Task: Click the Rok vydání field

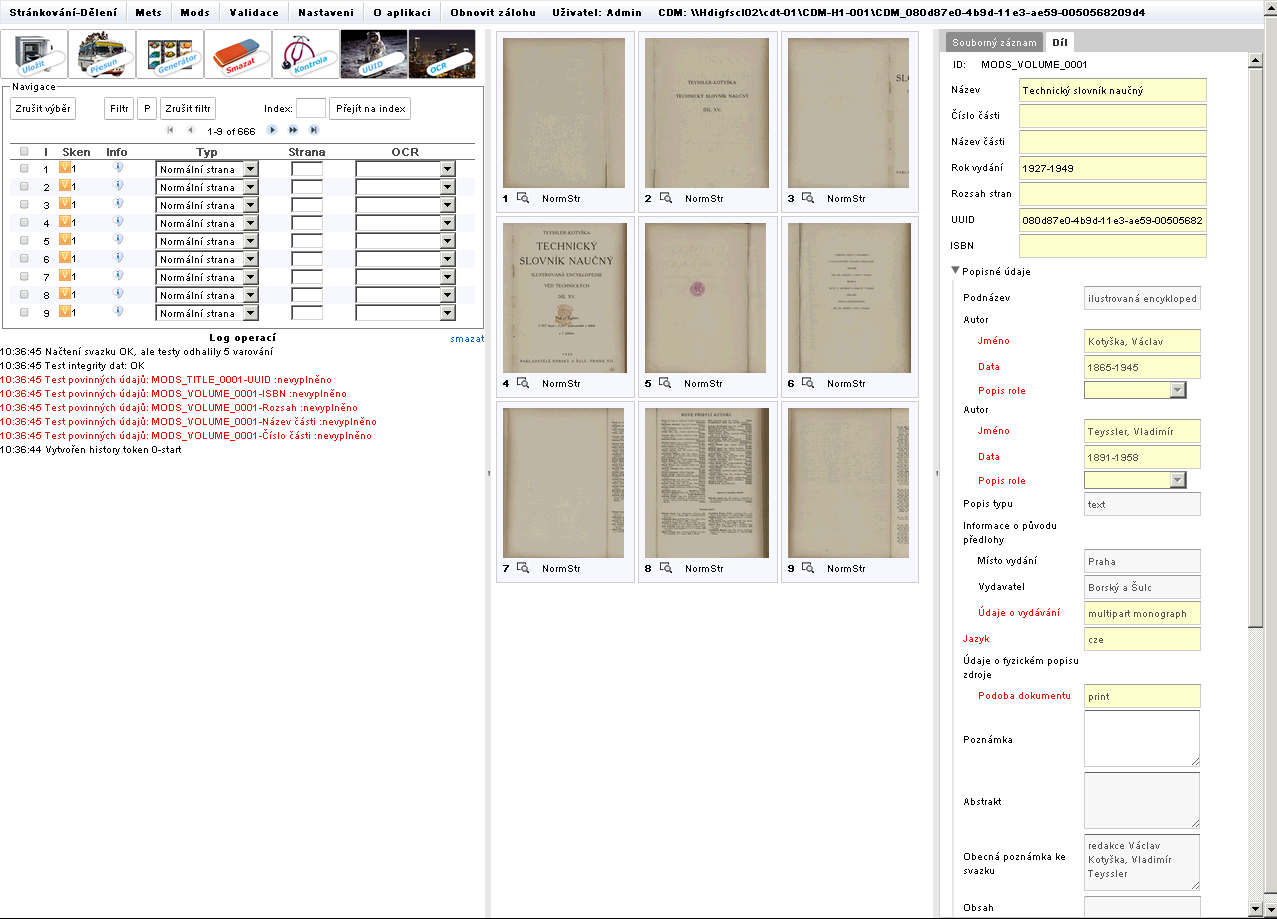Action: (1113, 168)
